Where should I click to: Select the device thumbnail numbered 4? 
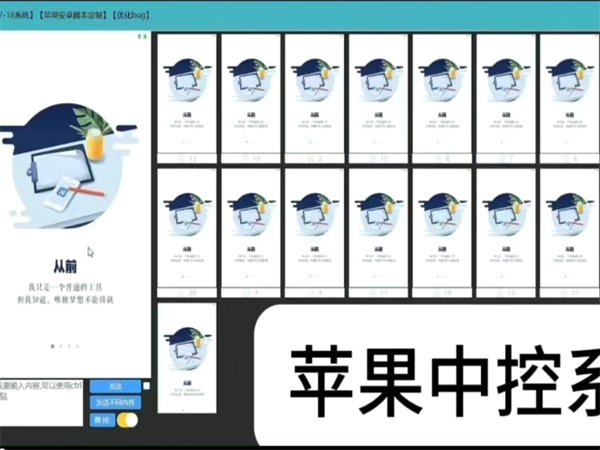251,233
